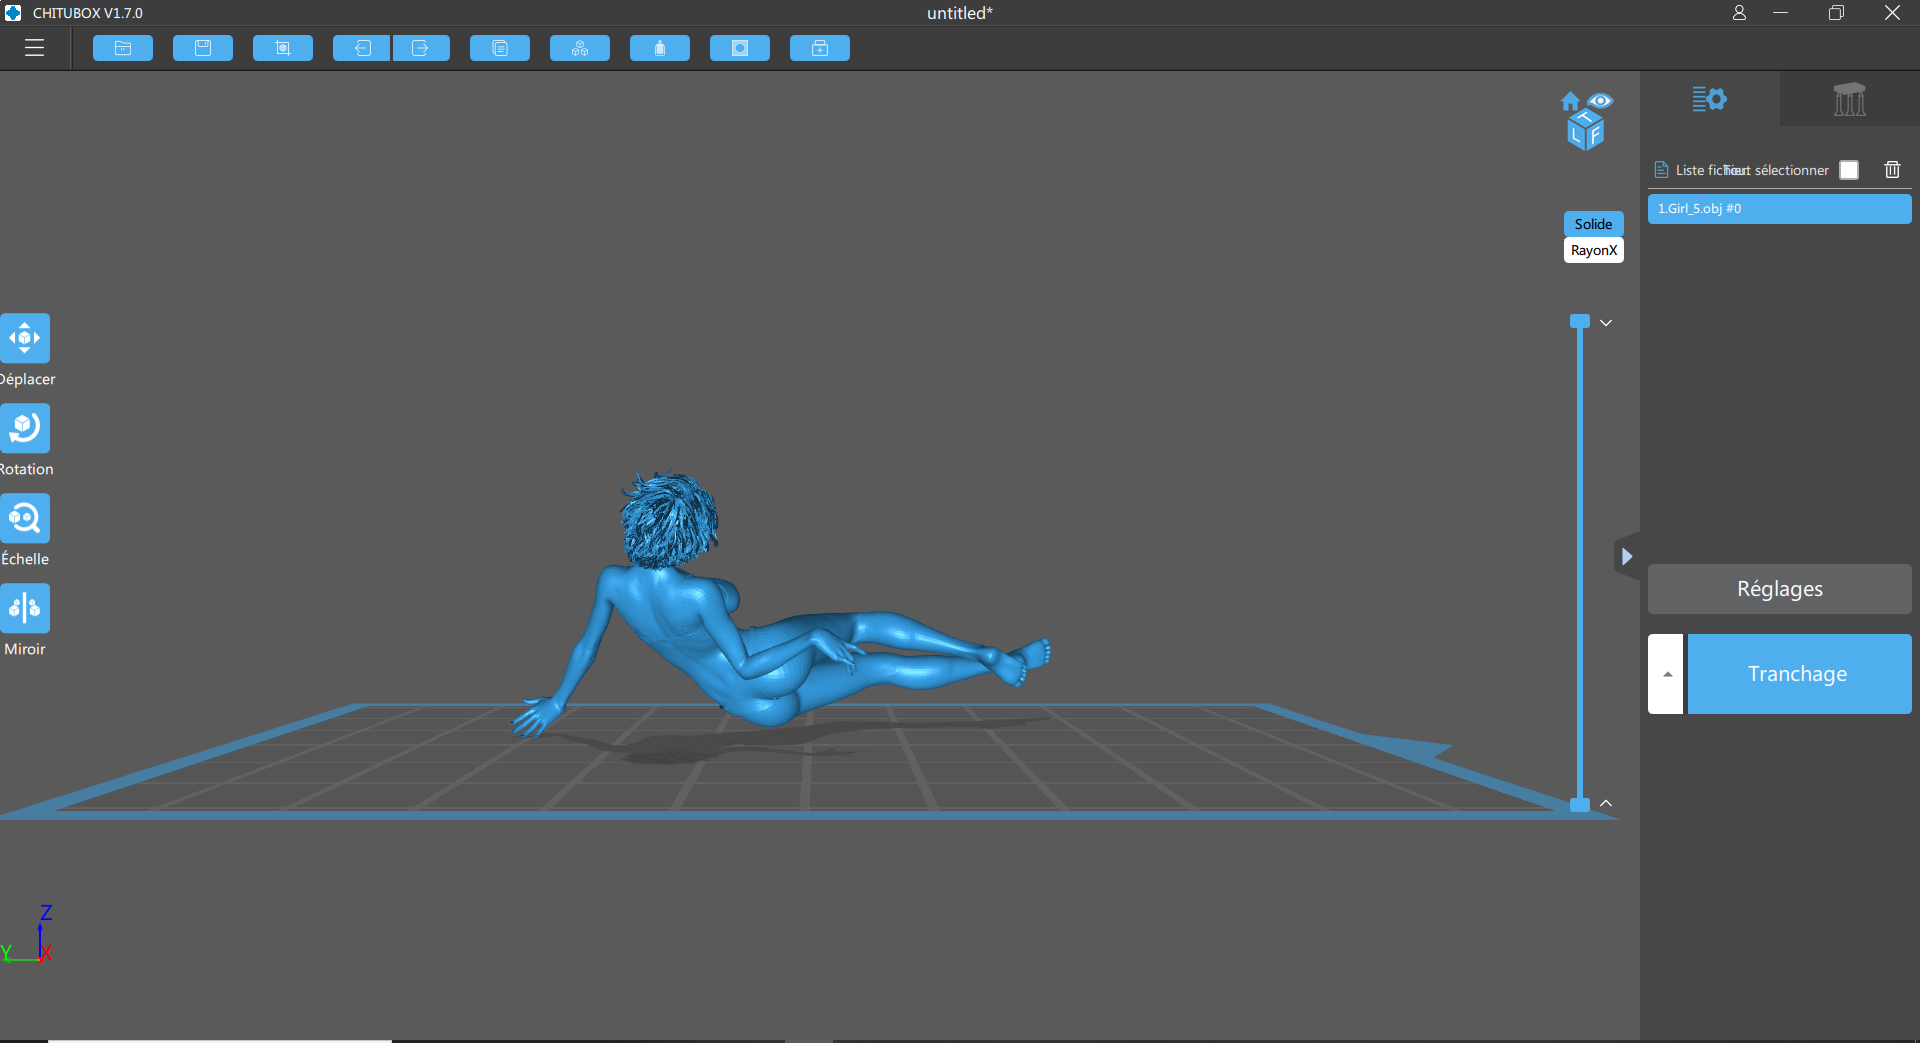Screen dimensions: 1920x1043
Task: Delete selected files with trash icon
Action: [1892, 170]
